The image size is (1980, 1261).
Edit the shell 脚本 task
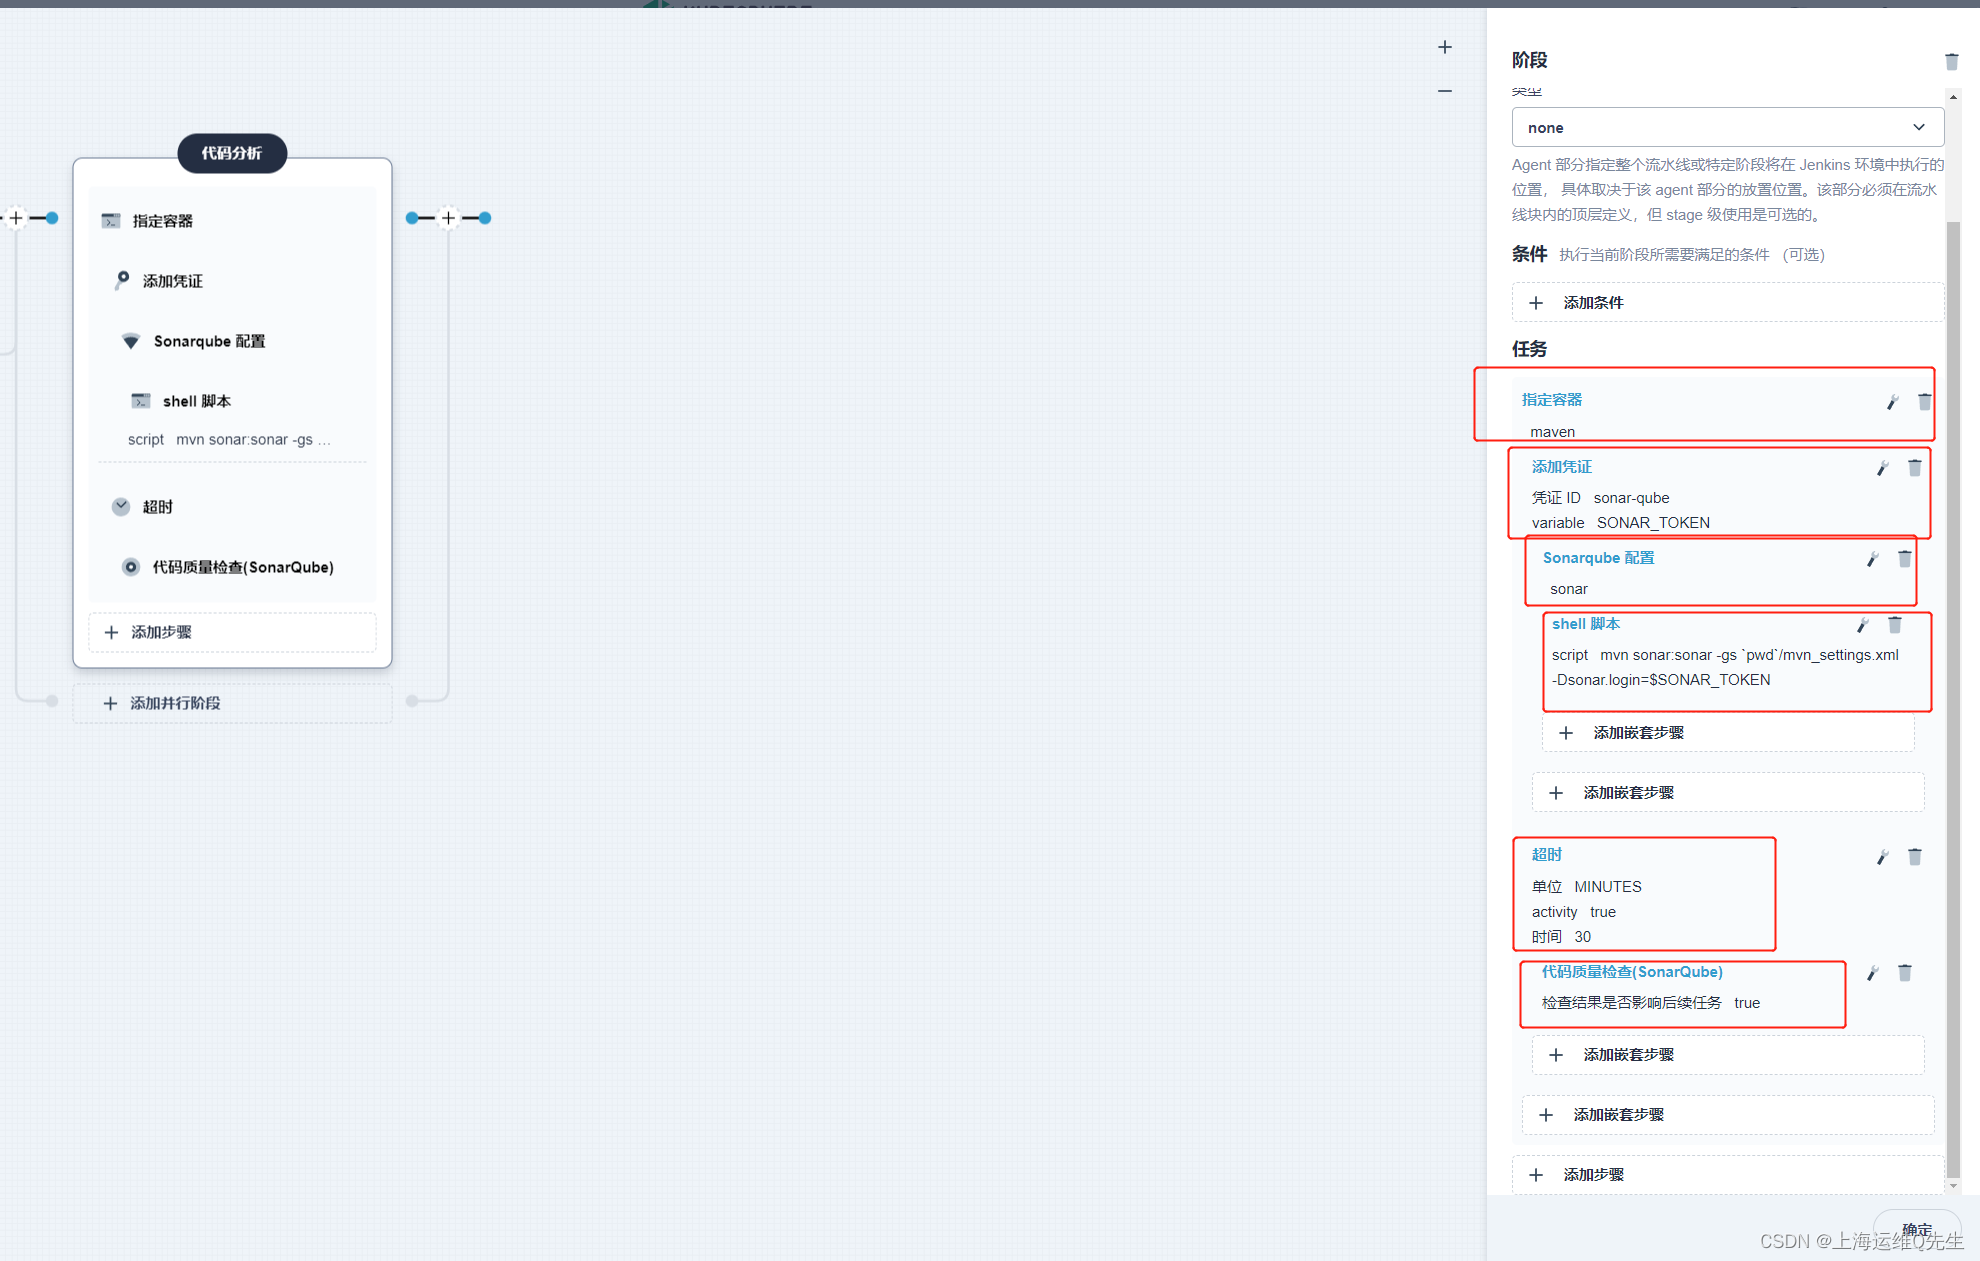(x=1862, y=625)
